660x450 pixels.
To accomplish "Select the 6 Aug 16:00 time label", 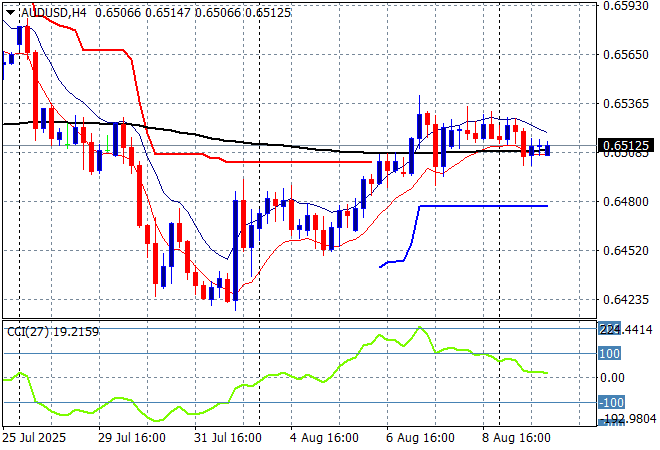I will (x=420, y=438).
